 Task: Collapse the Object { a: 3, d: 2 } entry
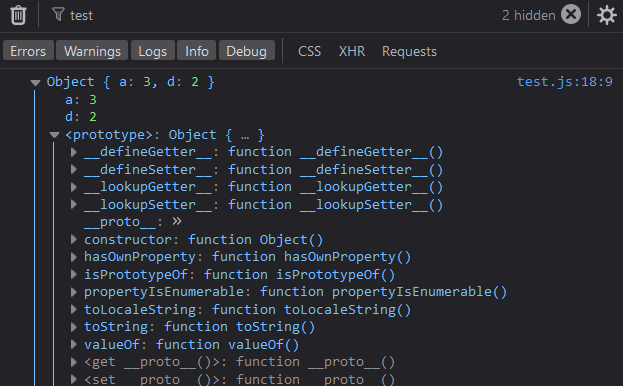[35, 83]
